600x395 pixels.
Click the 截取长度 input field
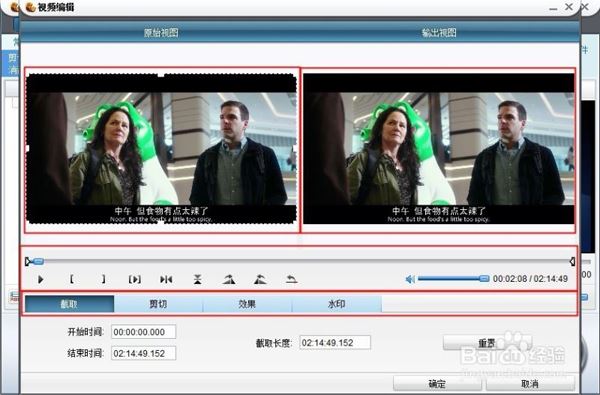click(x=335, y=343)
